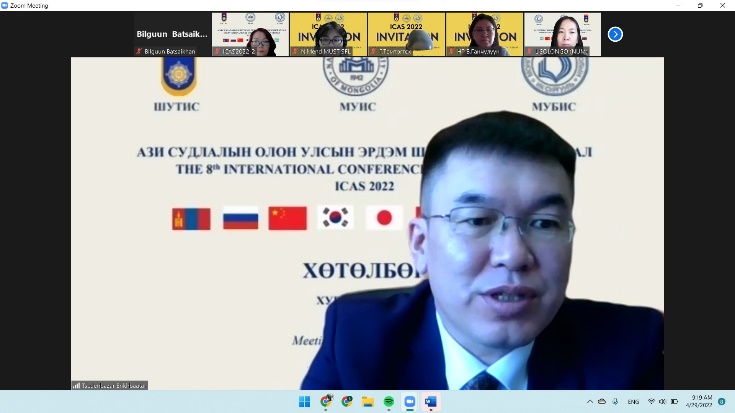Screen dimensions: 735x413
Task: Expand hidden system tray icons chevron
Action: coord(590,402)
